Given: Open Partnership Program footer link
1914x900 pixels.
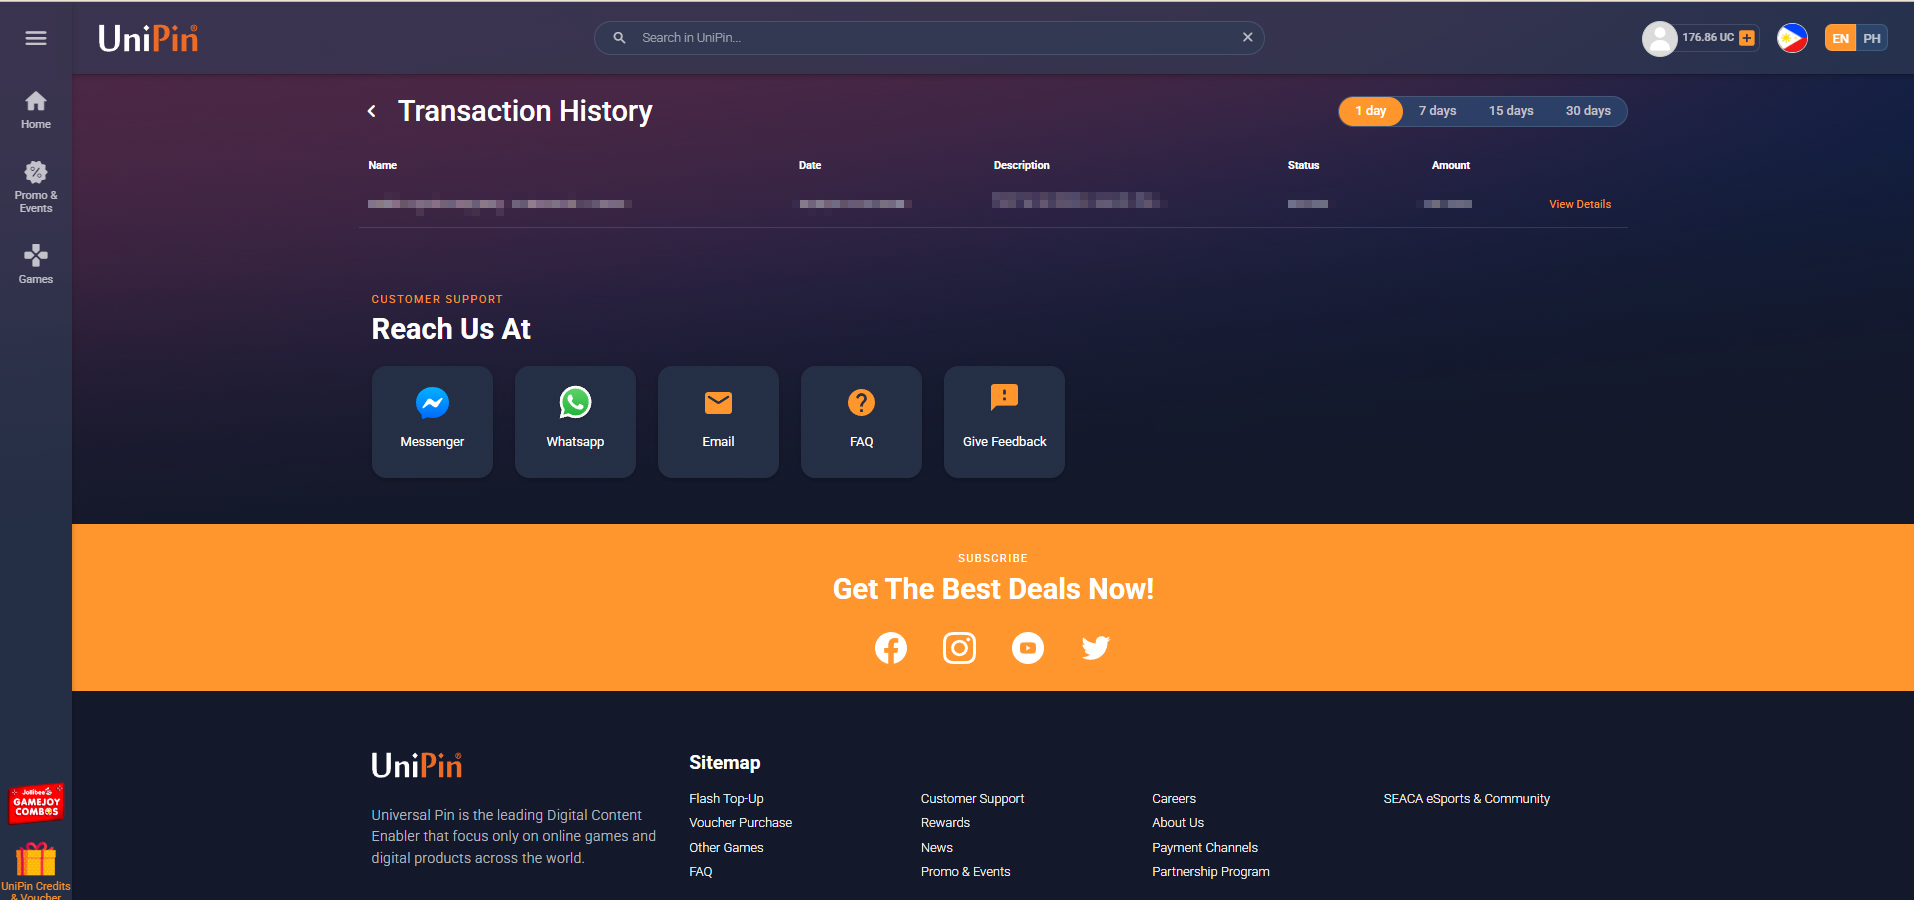Looking at the screenshot, I should [1211, 872].
